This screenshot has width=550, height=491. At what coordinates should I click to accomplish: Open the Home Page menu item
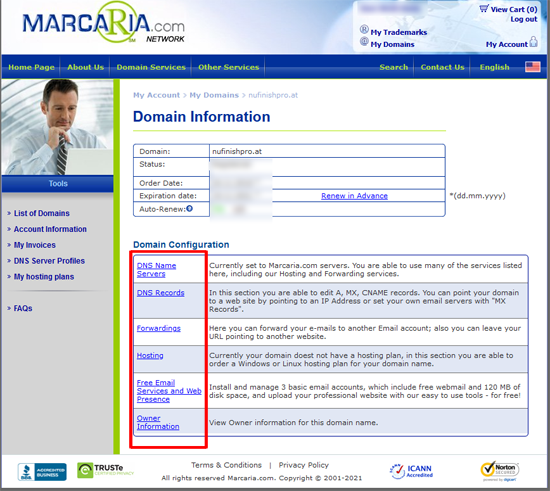tap(31, 67)
